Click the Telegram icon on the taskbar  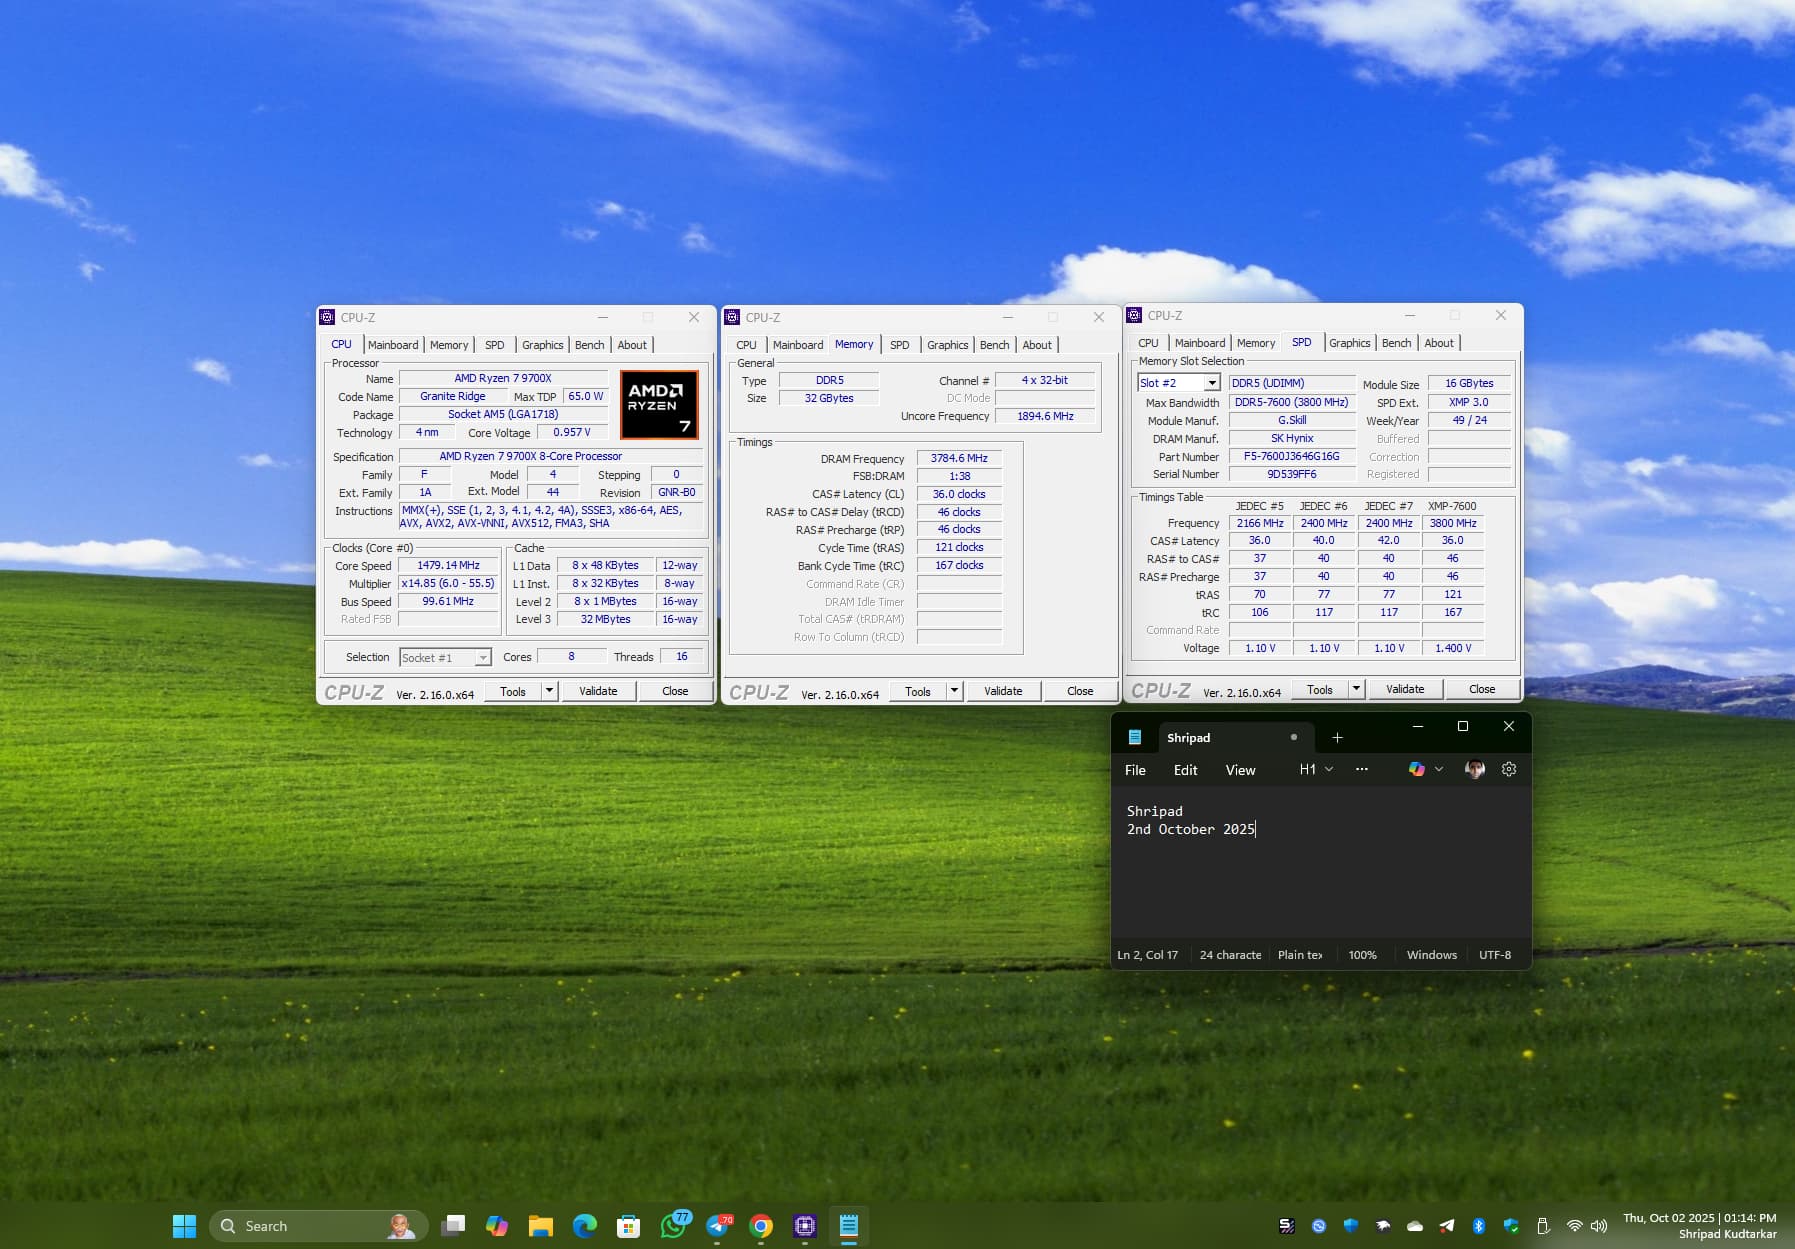[717, 1226]
